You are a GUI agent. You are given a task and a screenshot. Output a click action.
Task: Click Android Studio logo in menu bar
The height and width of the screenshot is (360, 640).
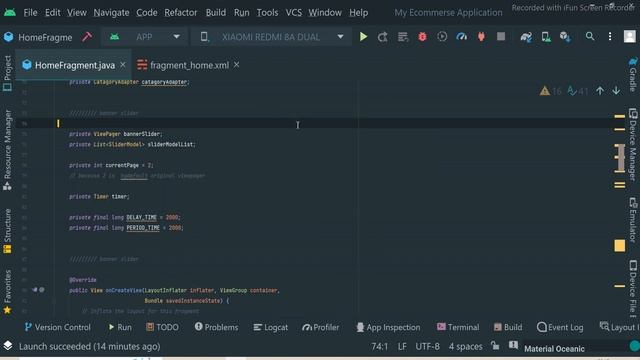[10, 13]
